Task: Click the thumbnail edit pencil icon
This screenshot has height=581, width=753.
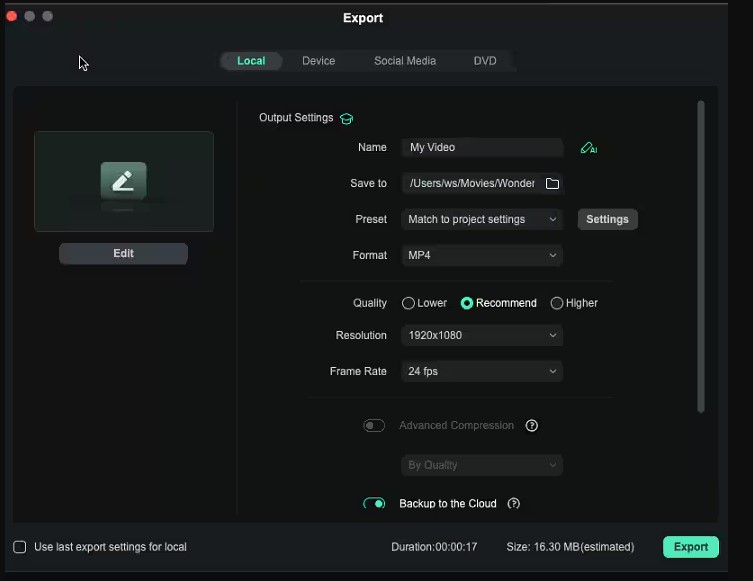Action: pos(123,181)
